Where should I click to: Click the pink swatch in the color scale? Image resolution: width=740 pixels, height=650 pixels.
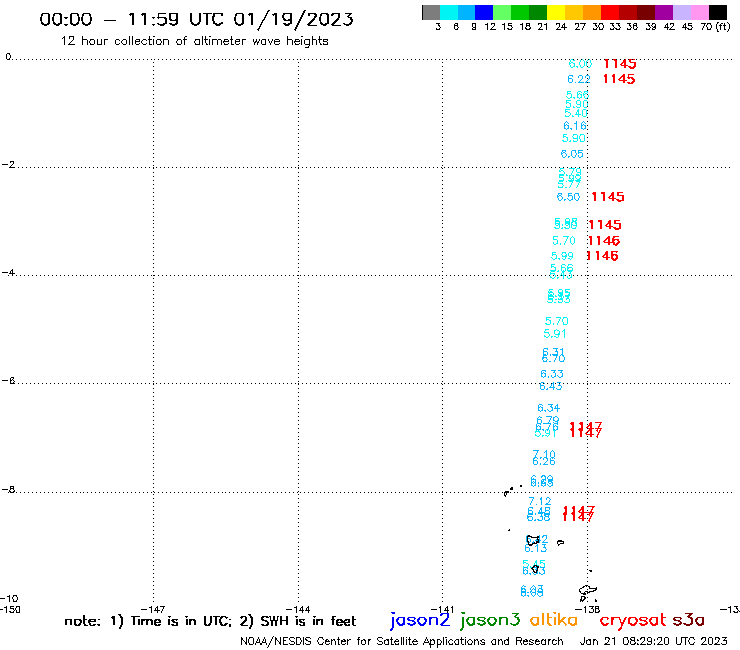tap(699, 12)
